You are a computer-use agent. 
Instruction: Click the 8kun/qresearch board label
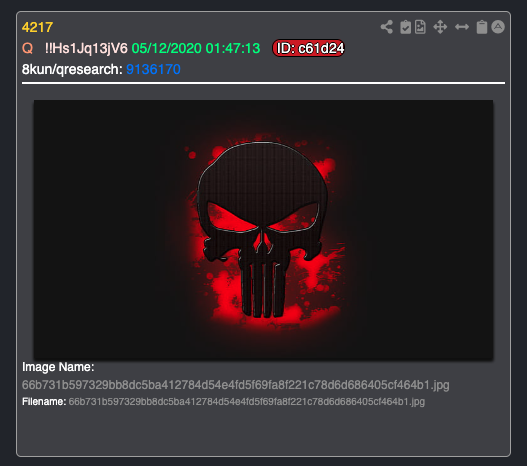pos(72,69)
